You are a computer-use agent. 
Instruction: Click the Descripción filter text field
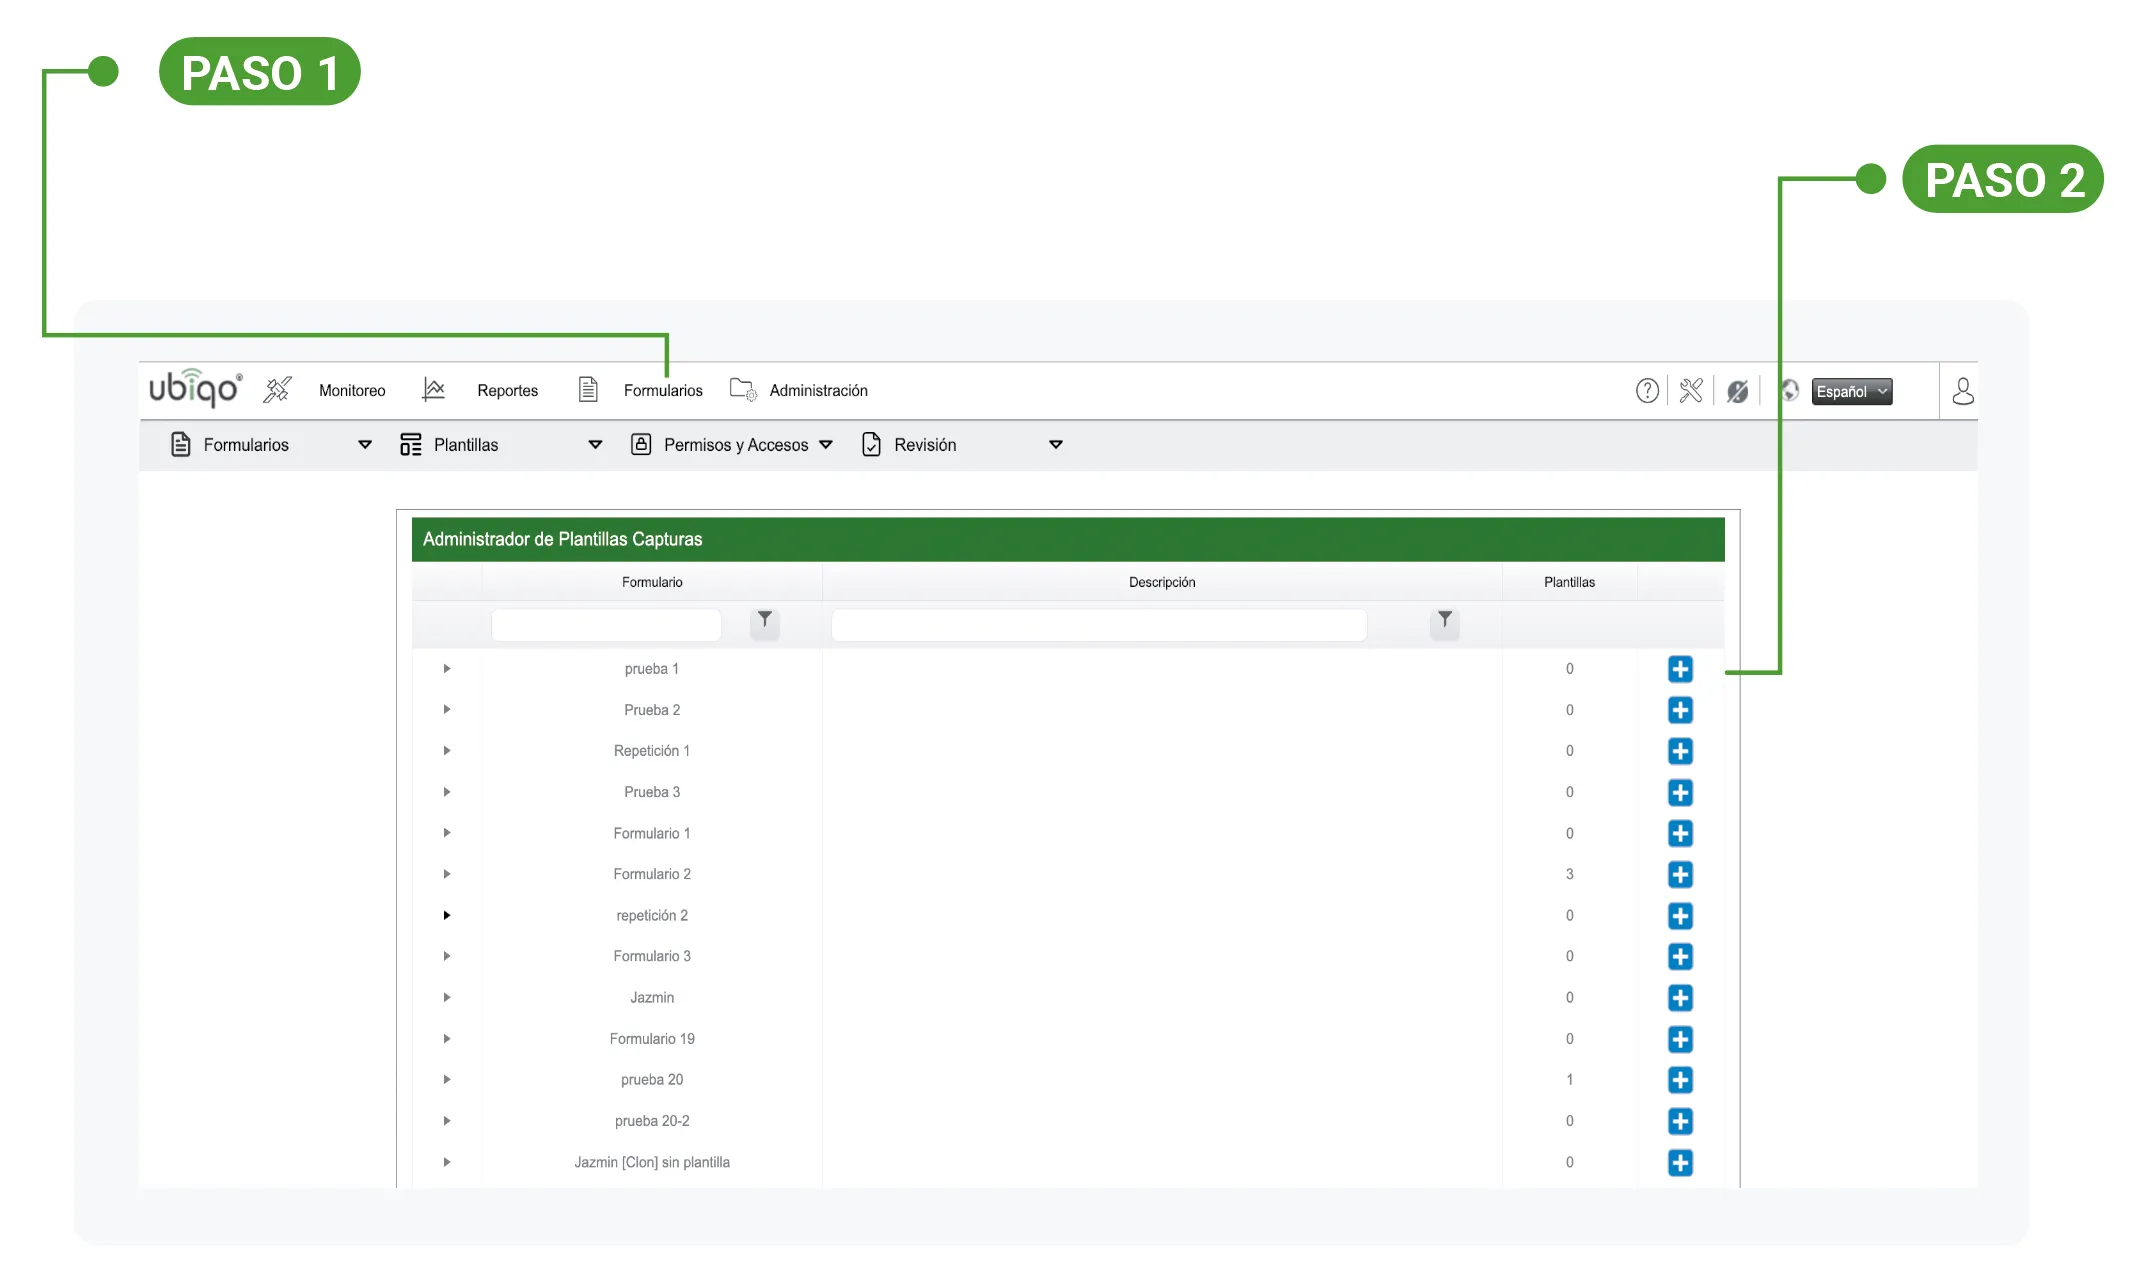tap(1099, 624)
